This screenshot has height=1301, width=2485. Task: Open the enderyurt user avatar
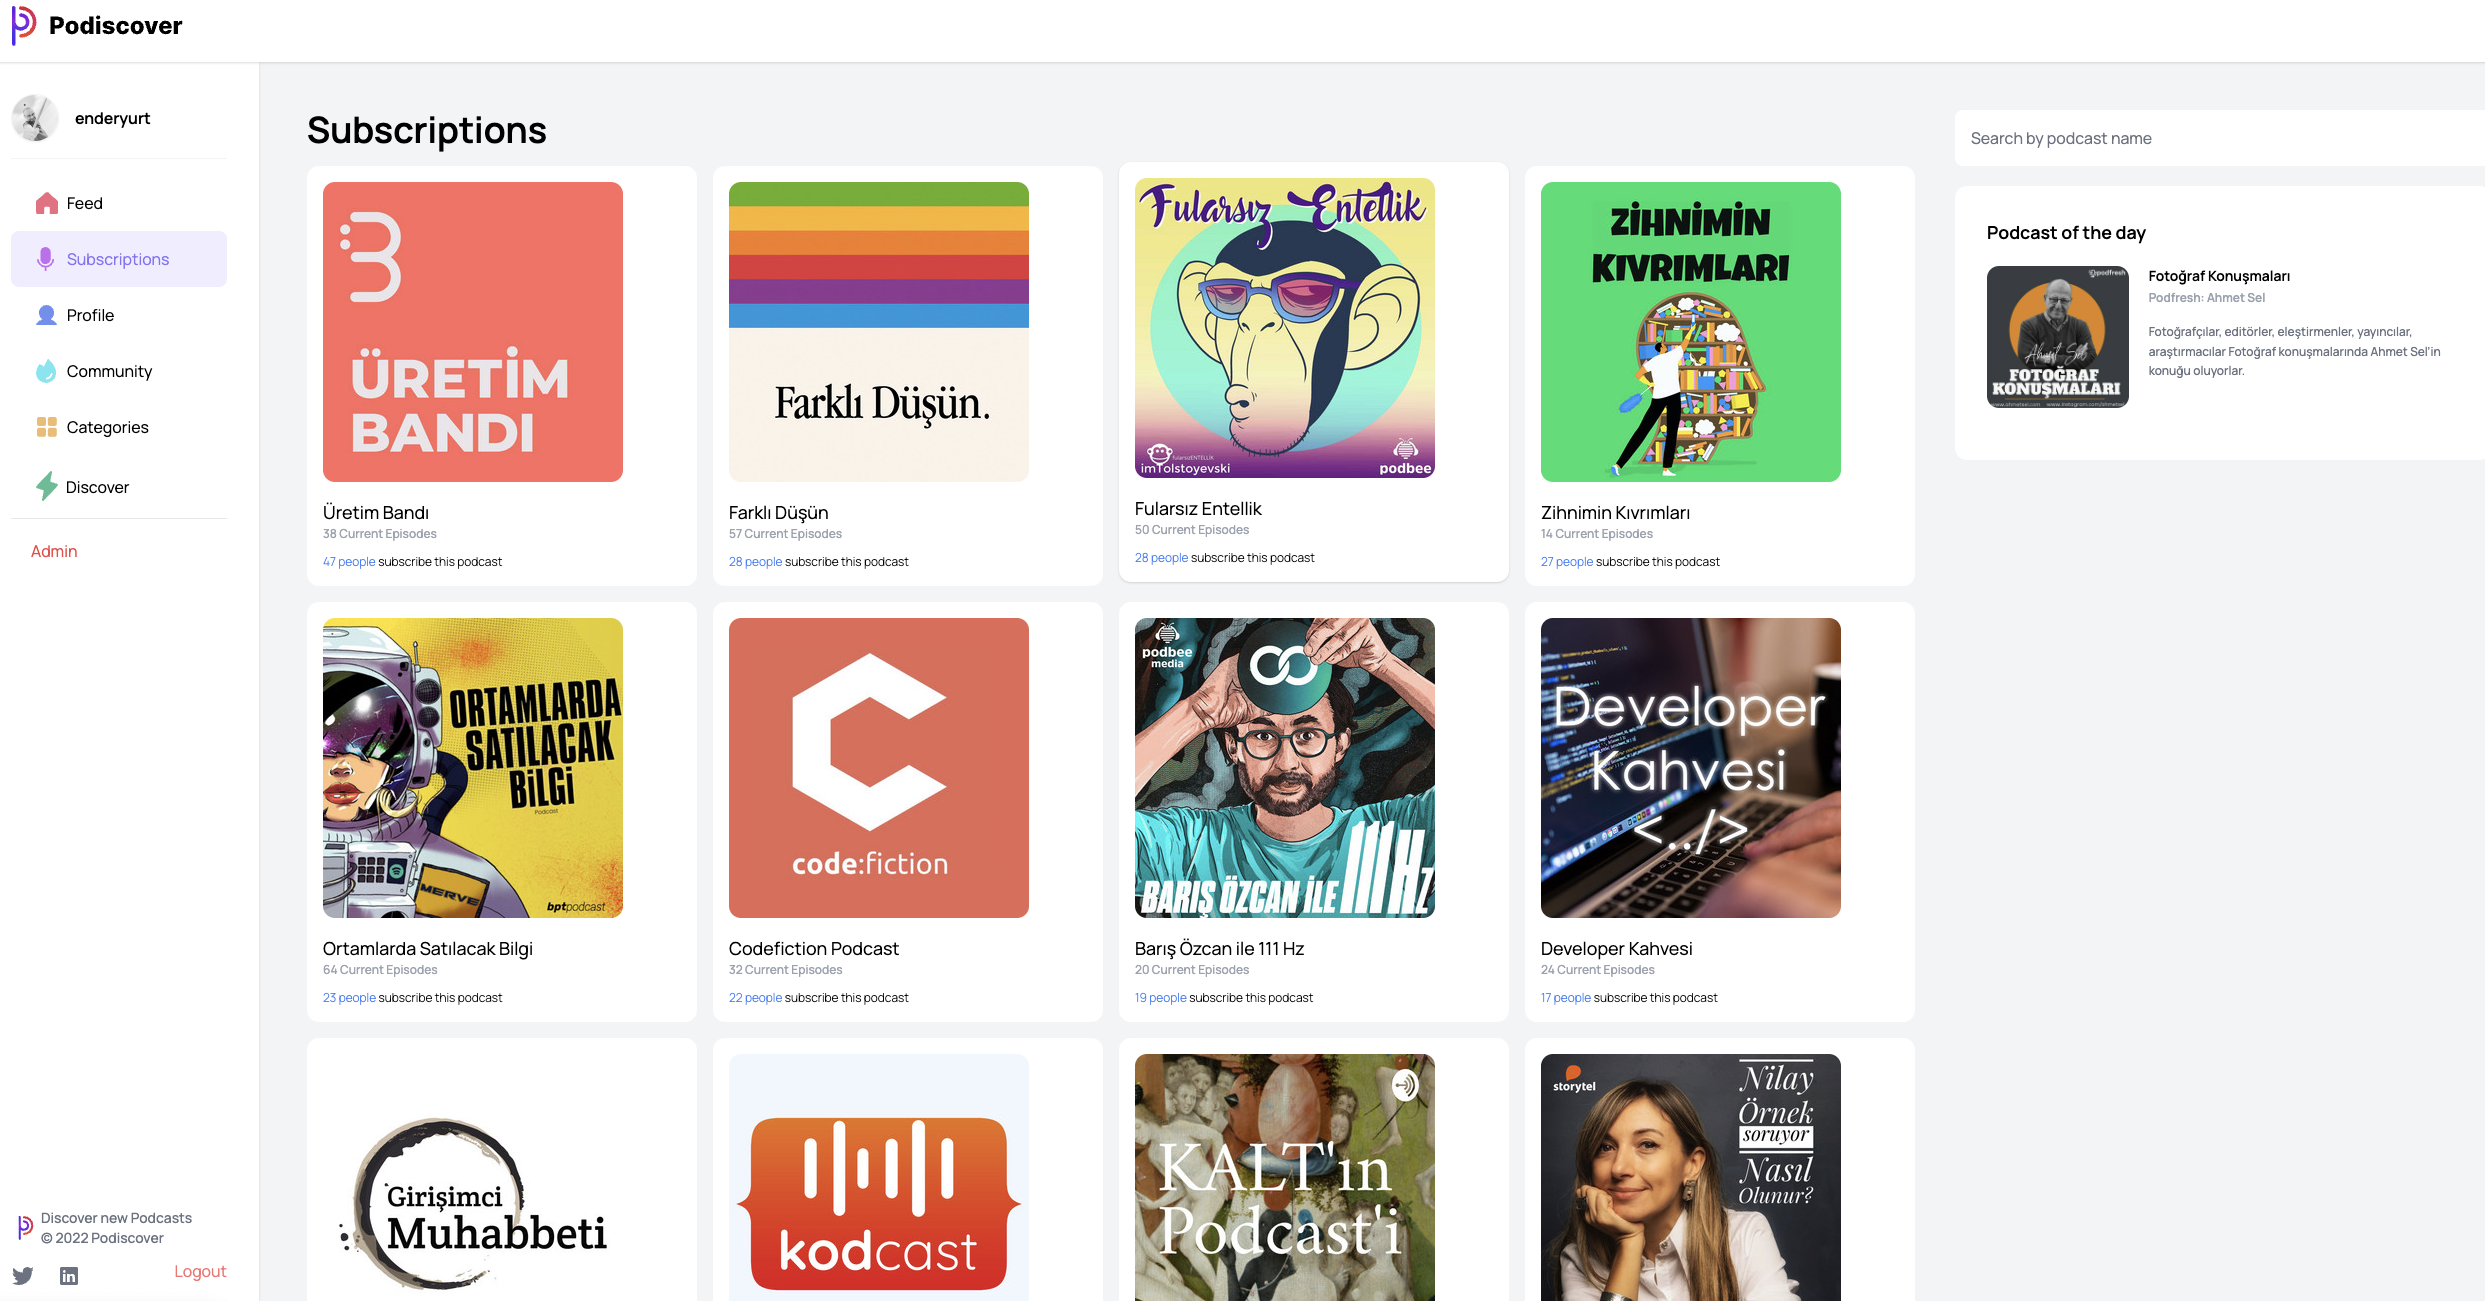point(35,118)
